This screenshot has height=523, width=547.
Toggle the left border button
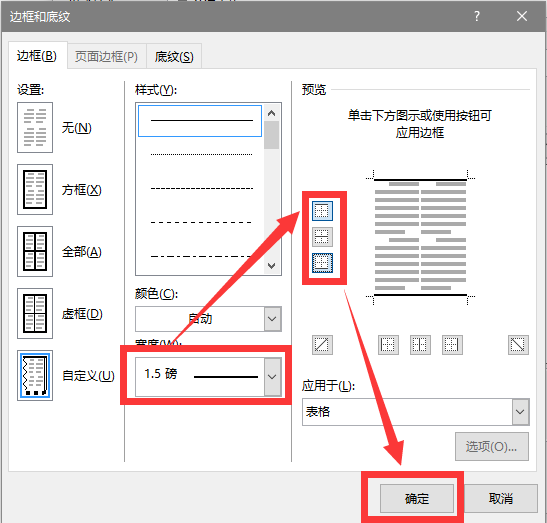(x=388, y=345)
